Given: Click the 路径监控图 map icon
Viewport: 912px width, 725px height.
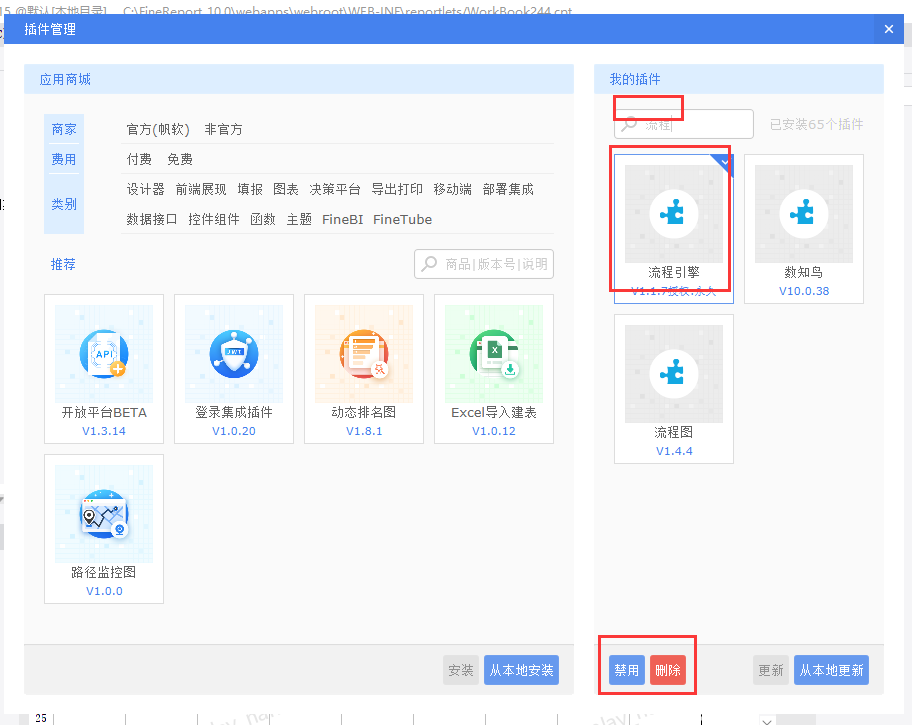Looking at the screenshot, I should point(104,514).
